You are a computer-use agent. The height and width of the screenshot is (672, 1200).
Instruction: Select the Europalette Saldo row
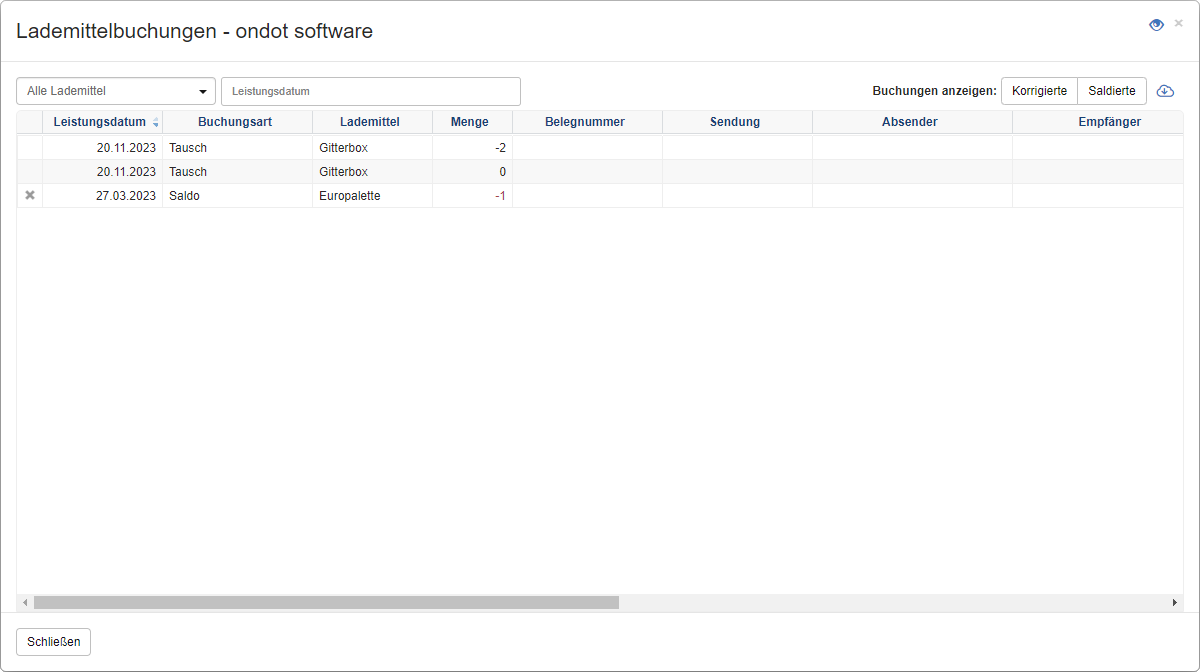(350, 196)
